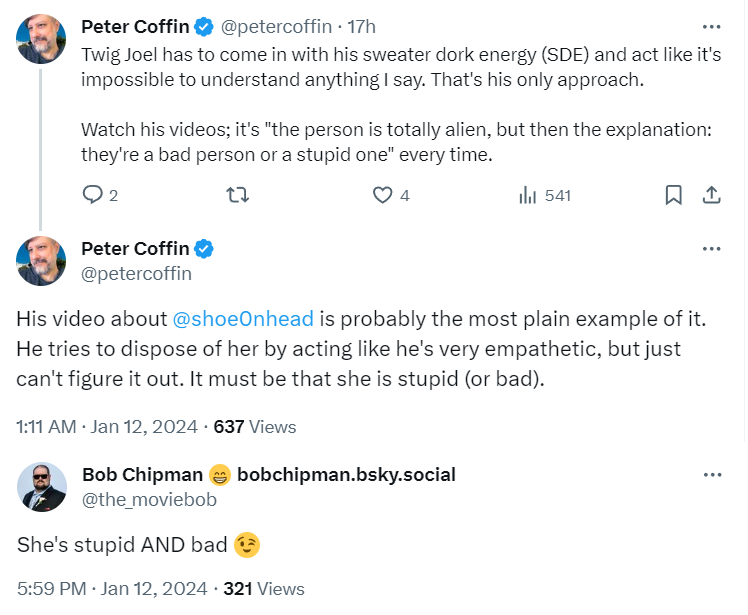Open Bob Chipman's profile picture

[x=41, y=487]
